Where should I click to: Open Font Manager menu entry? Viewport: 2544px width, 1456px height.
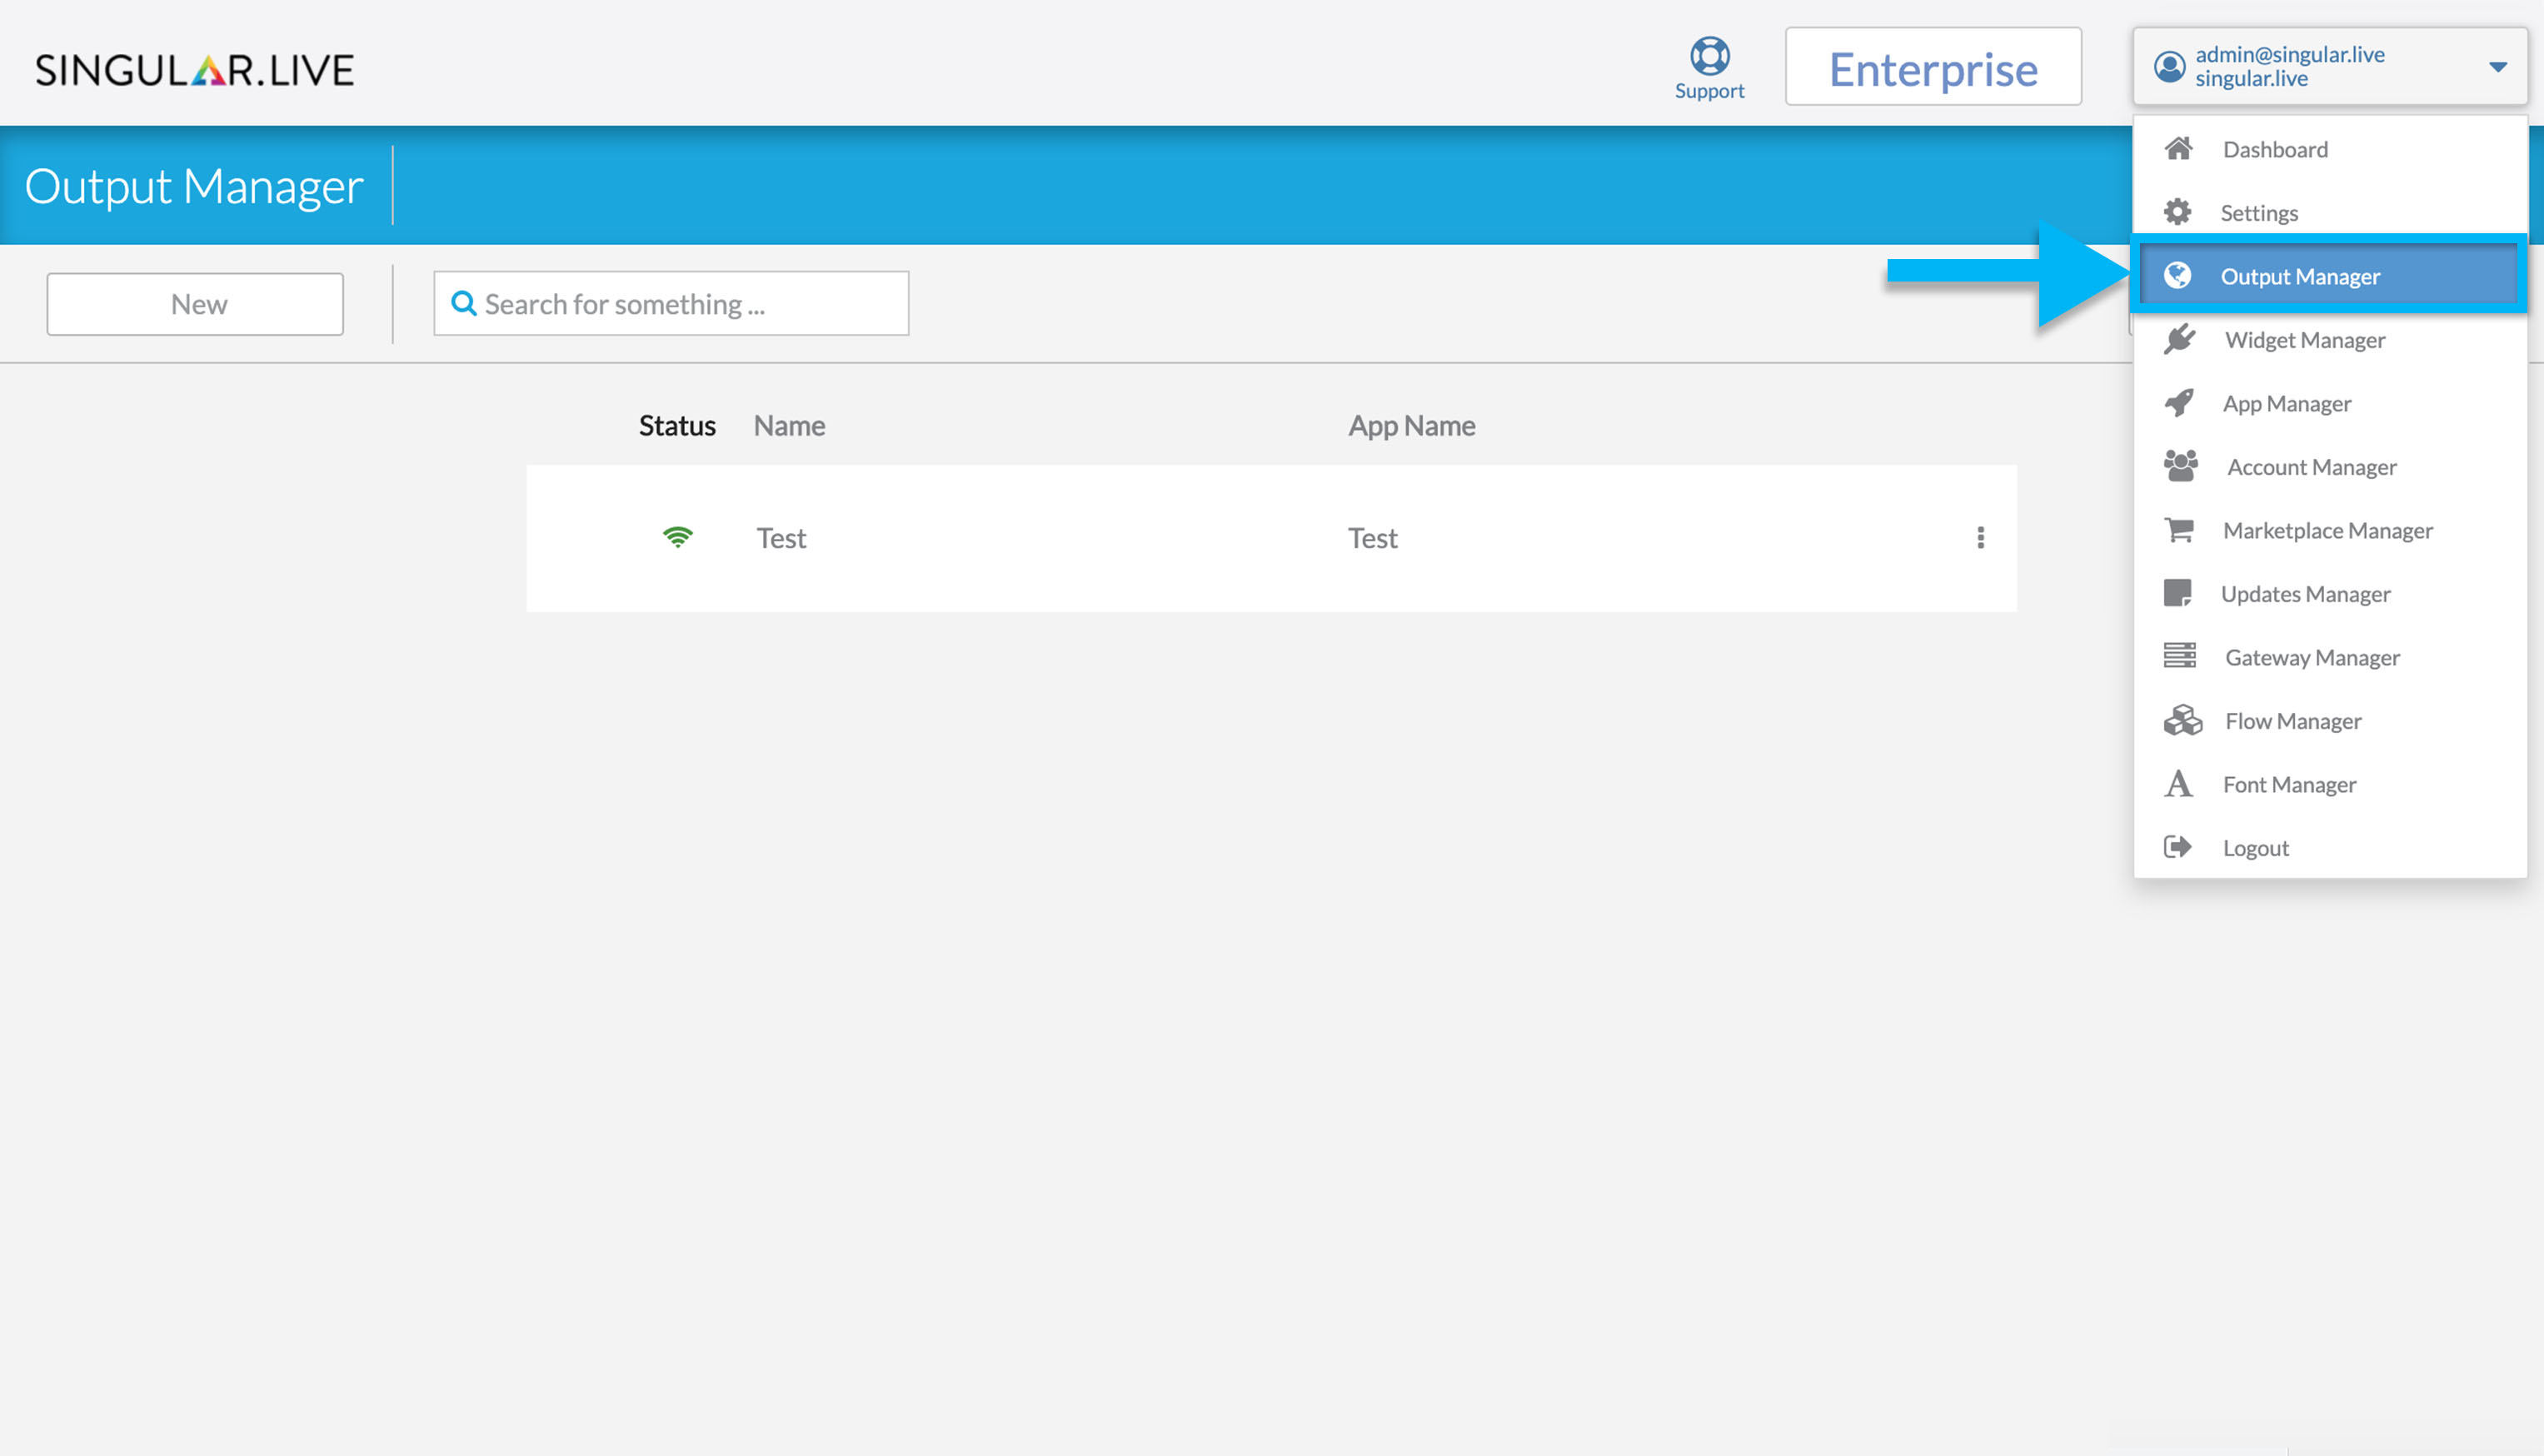point(2330,784)
